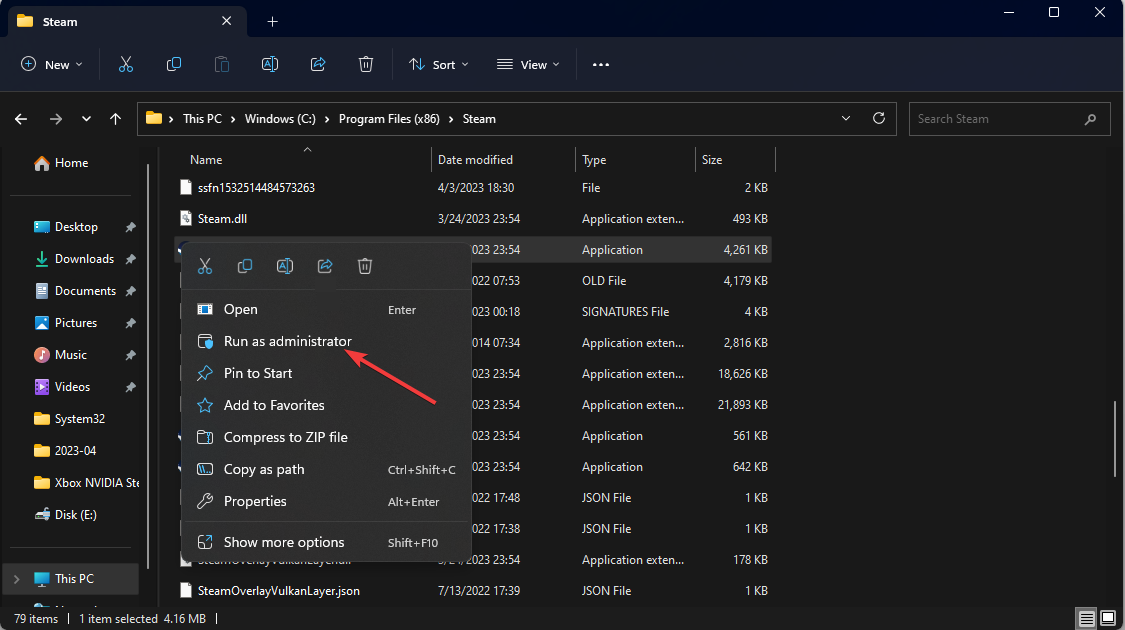
Task: Unpin Desktop from quick access
Action: pos(131,227)
